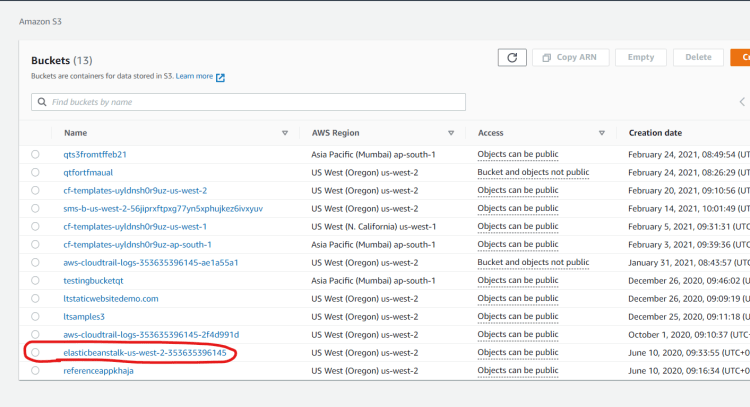This screenshot has height=407, width=750.
Task: Click Access status of qts3fromtffeb21 row
Action: 518,154
